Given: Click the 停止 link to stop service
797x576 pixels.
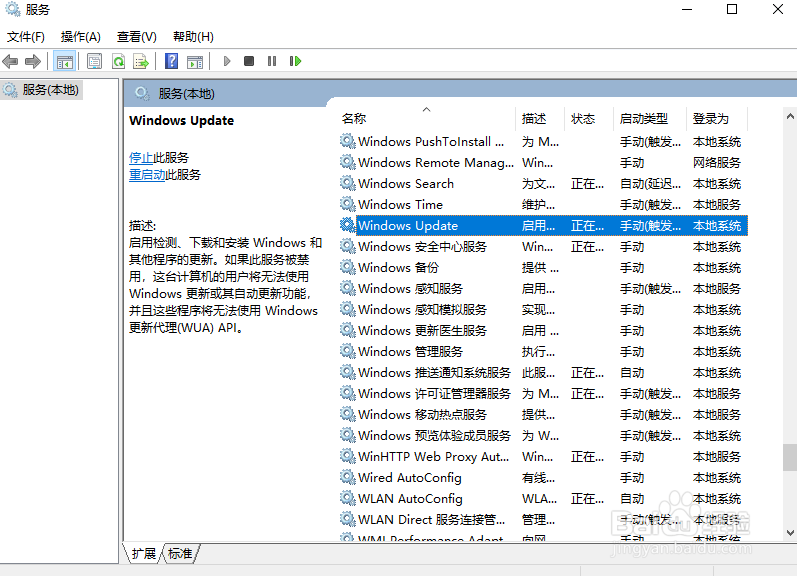Looking at the screenshot, I should [x=141, y=158].
